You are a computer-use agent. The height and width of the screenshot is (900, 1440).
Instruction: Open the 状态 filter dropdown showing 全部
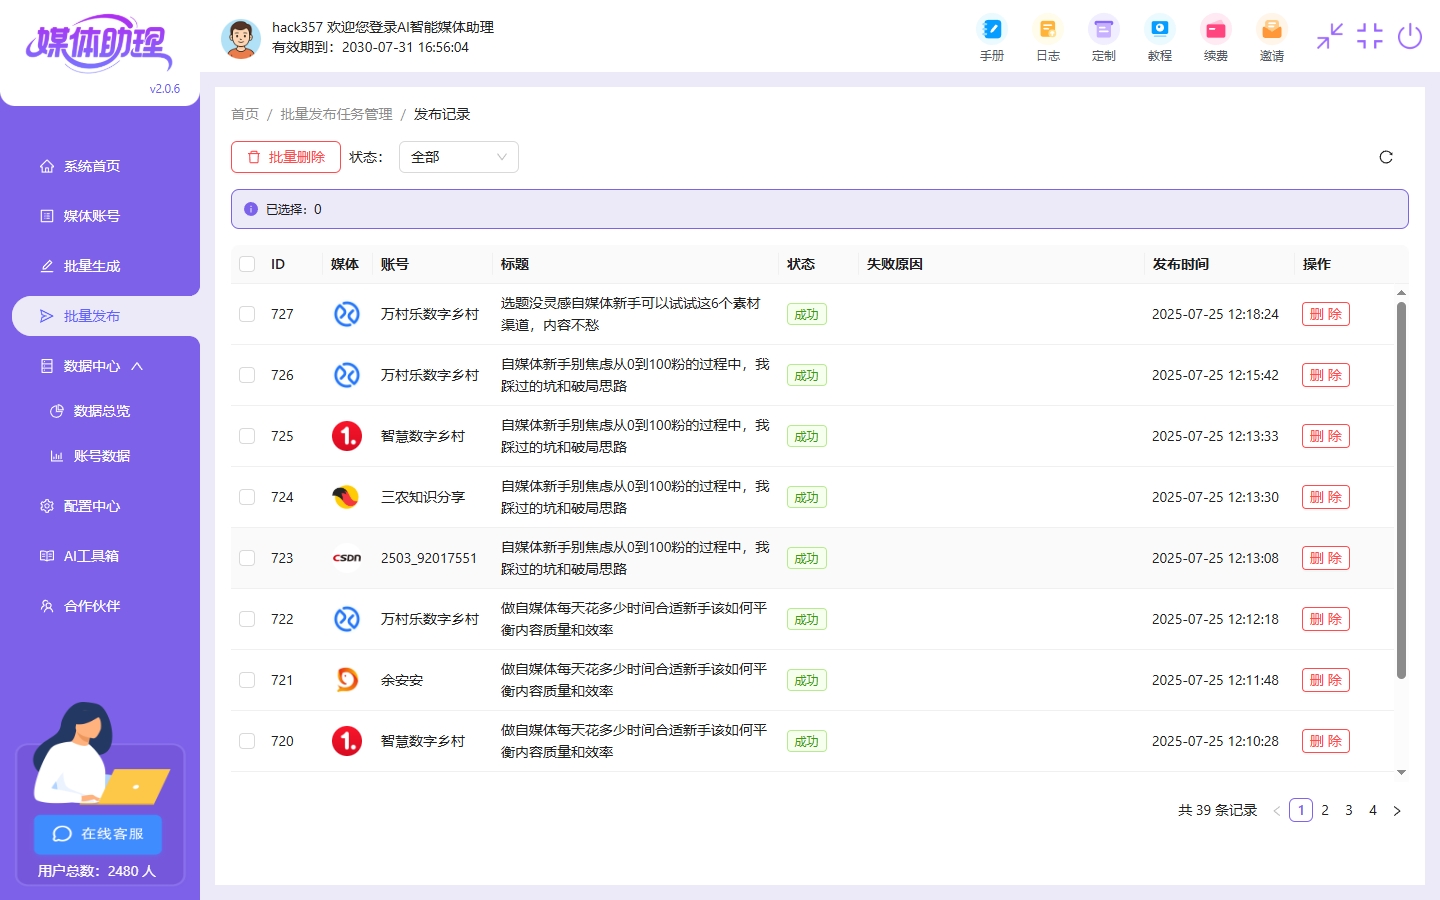click(458, 157)
